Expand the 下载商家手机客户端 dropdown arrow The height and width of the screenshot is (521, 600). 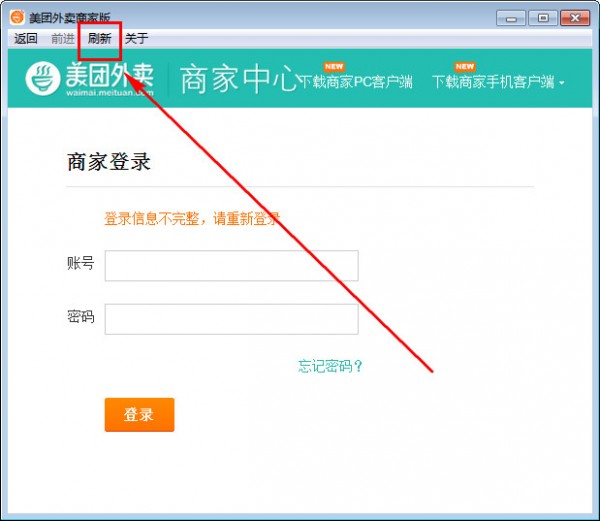pyautogui.click(x=562, y=84)
